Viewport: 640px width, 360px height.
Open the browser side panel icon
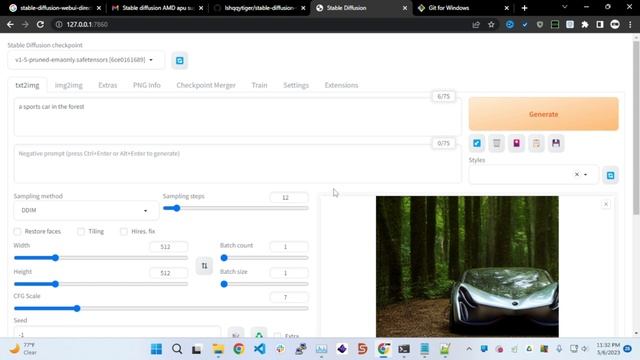[x=600, y=24]
